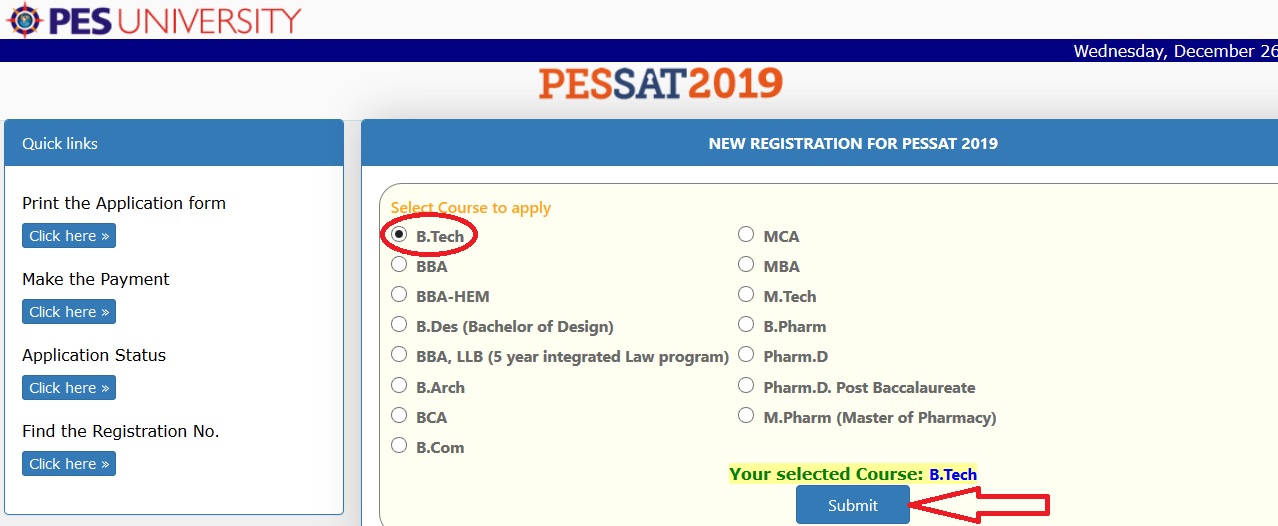This screenshot has height=526, width=1278.
Task: Choose the BBA-HEM radio button
Action: click(x=399, y=295)
